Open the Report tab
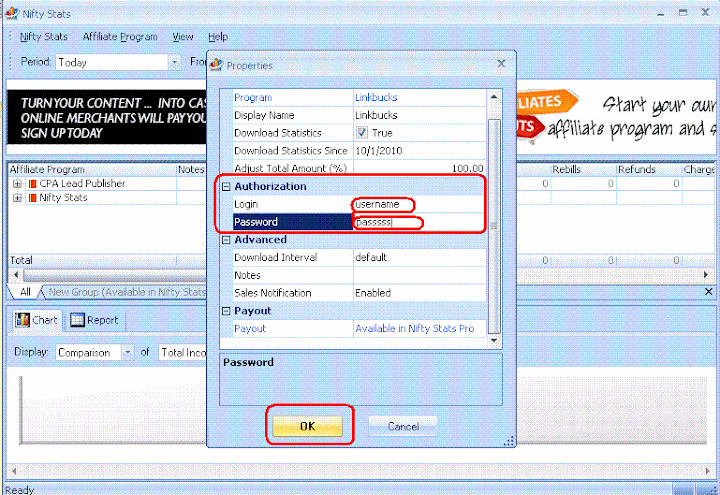Screen dimensions: 720x495 [x=95, y=320]
